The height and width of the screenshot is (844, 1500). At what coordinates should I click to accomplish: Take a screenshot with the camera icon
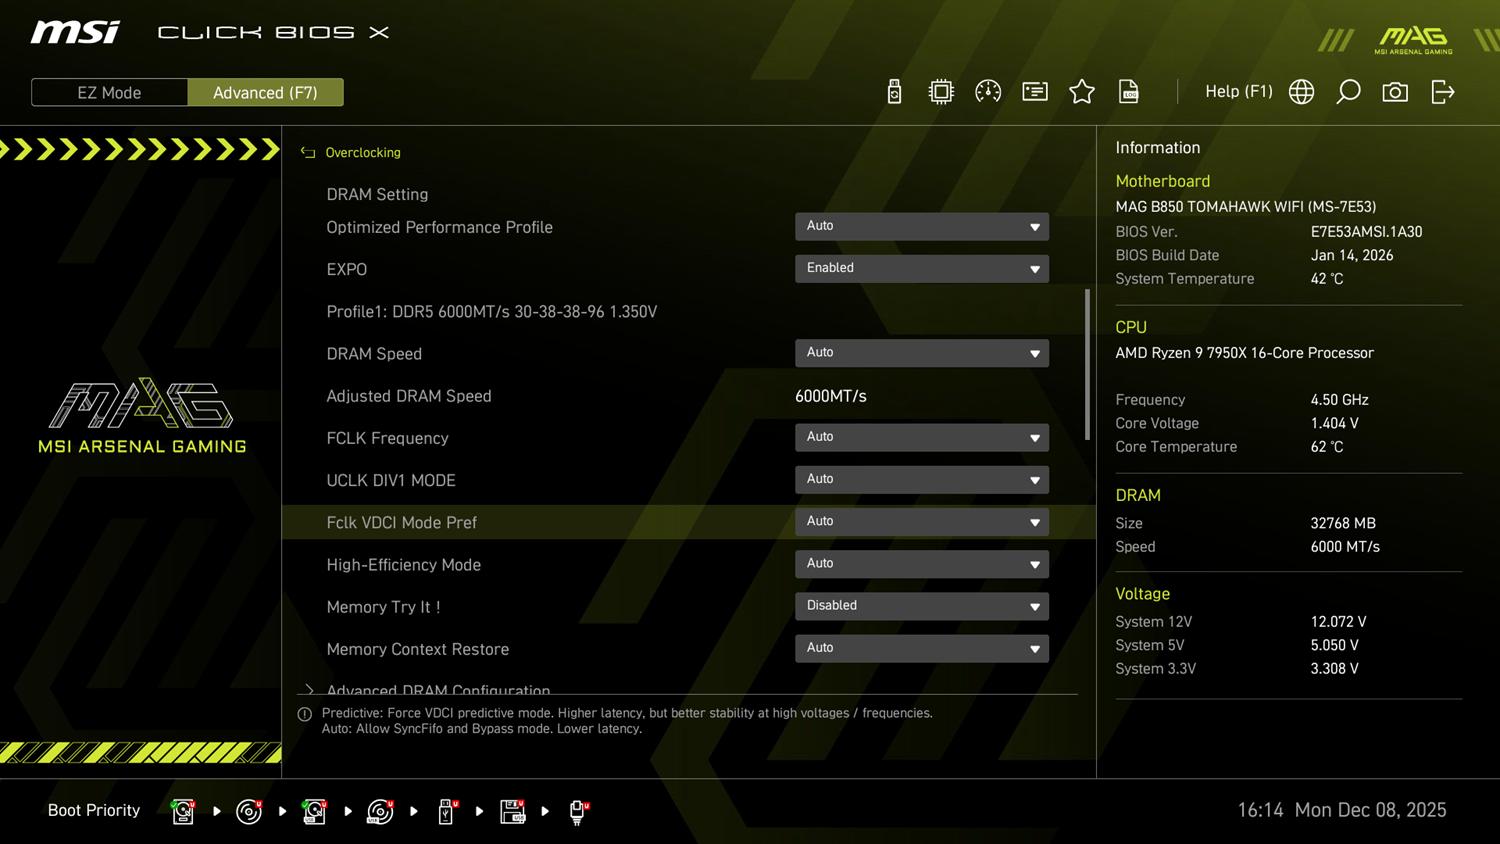(x=1395, y=92)
